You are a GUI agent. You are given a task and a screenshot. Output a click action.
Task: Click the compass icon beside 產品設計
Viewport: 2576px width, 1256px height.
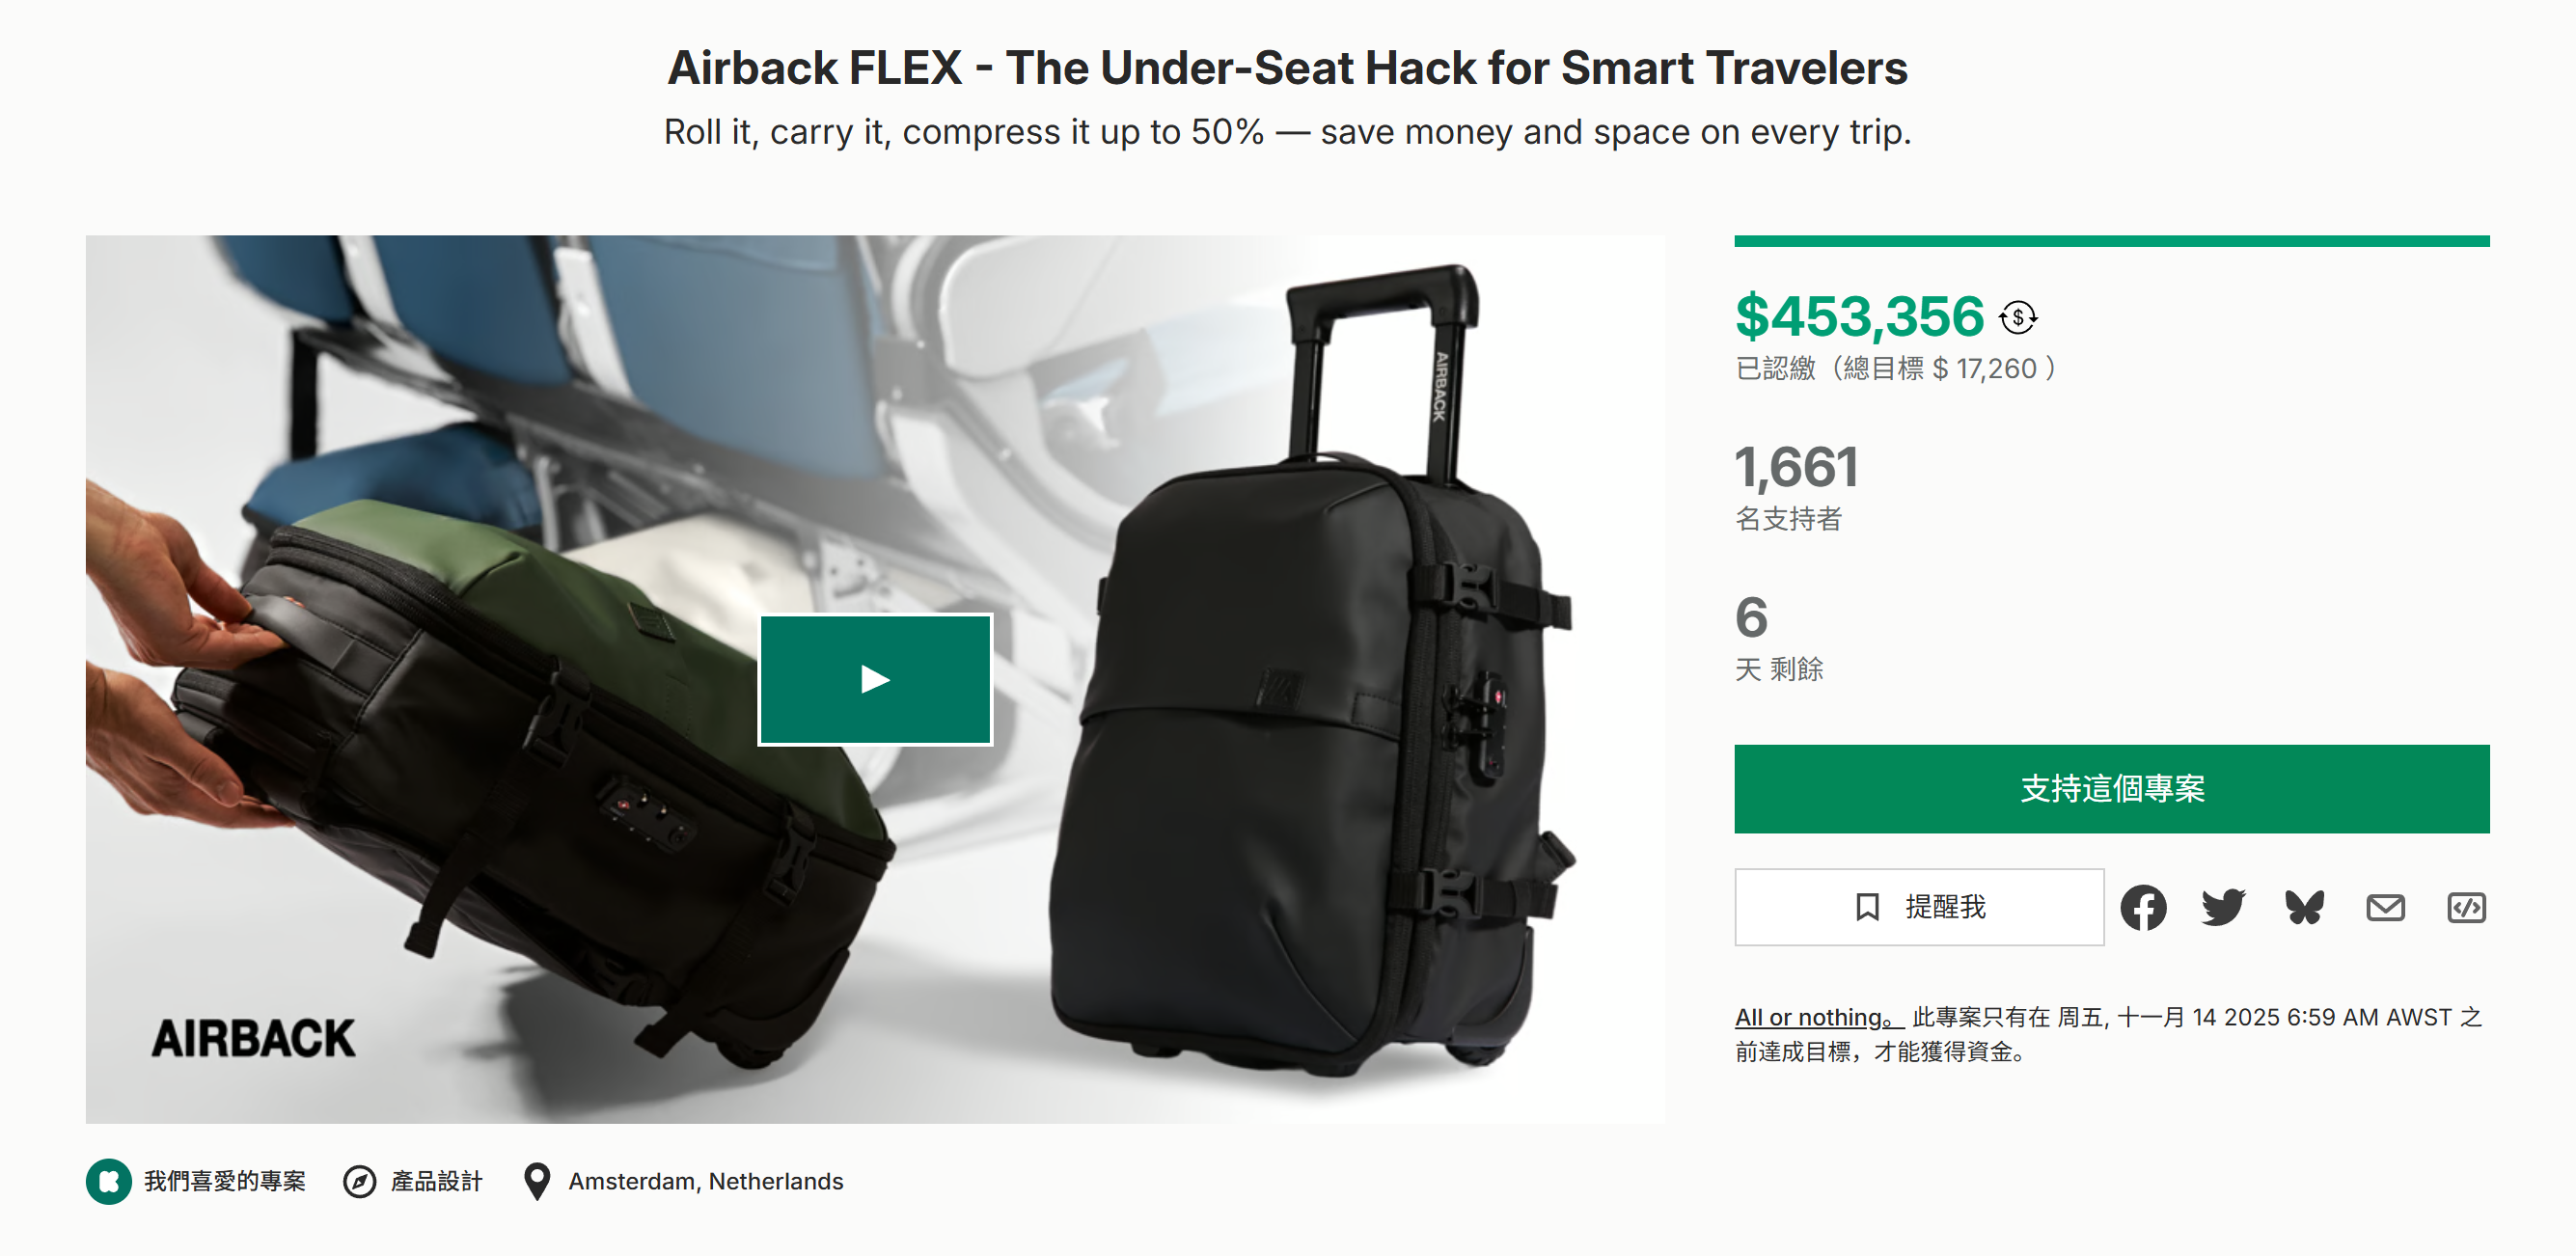(359, 1182)
